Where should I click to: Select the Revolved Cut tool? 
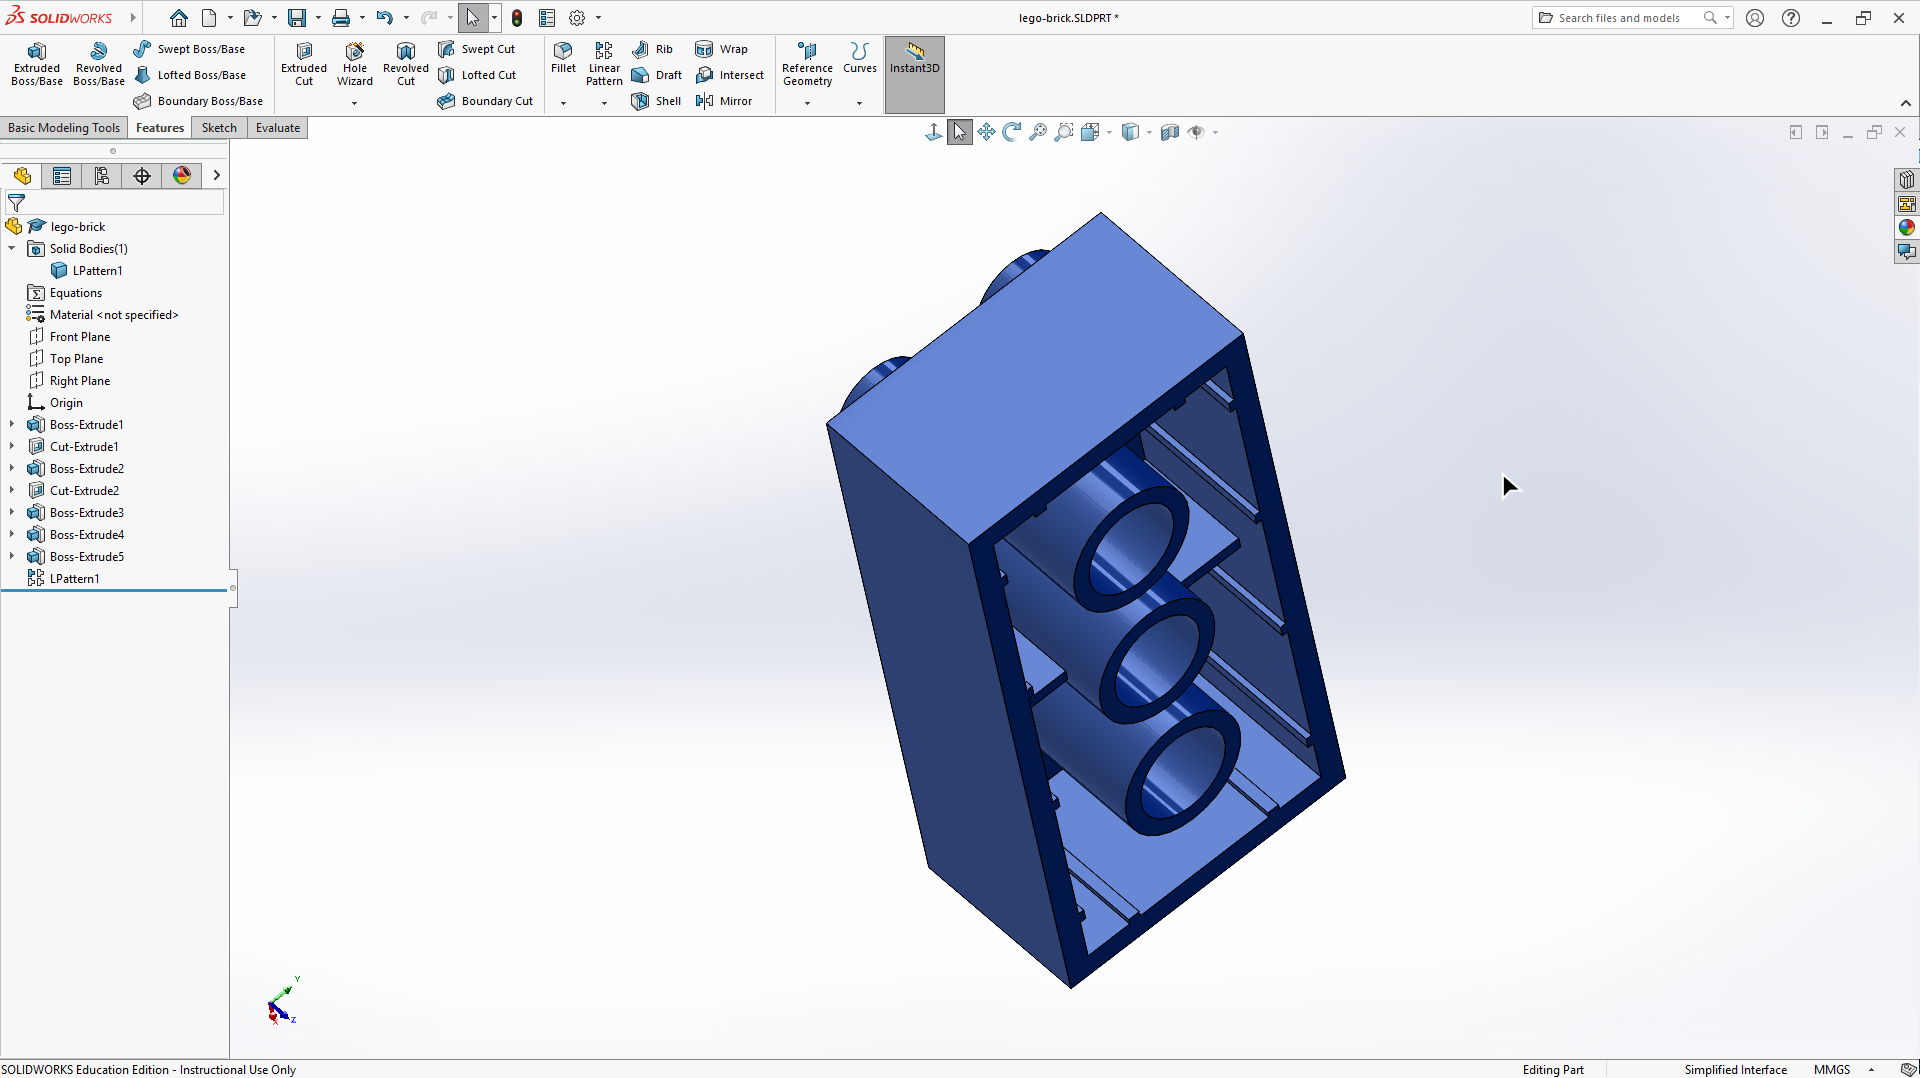[405, 64]
